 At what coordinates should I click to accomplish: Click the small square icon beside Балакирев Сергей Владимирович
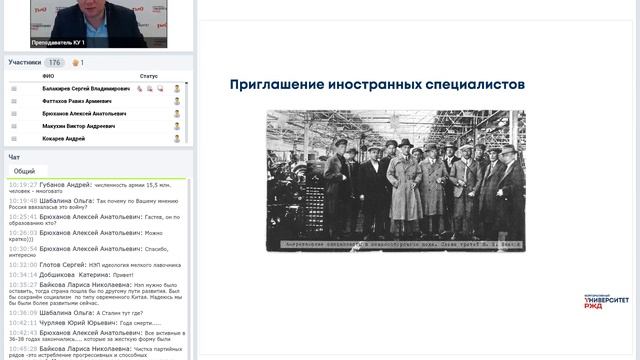[14, 89]
